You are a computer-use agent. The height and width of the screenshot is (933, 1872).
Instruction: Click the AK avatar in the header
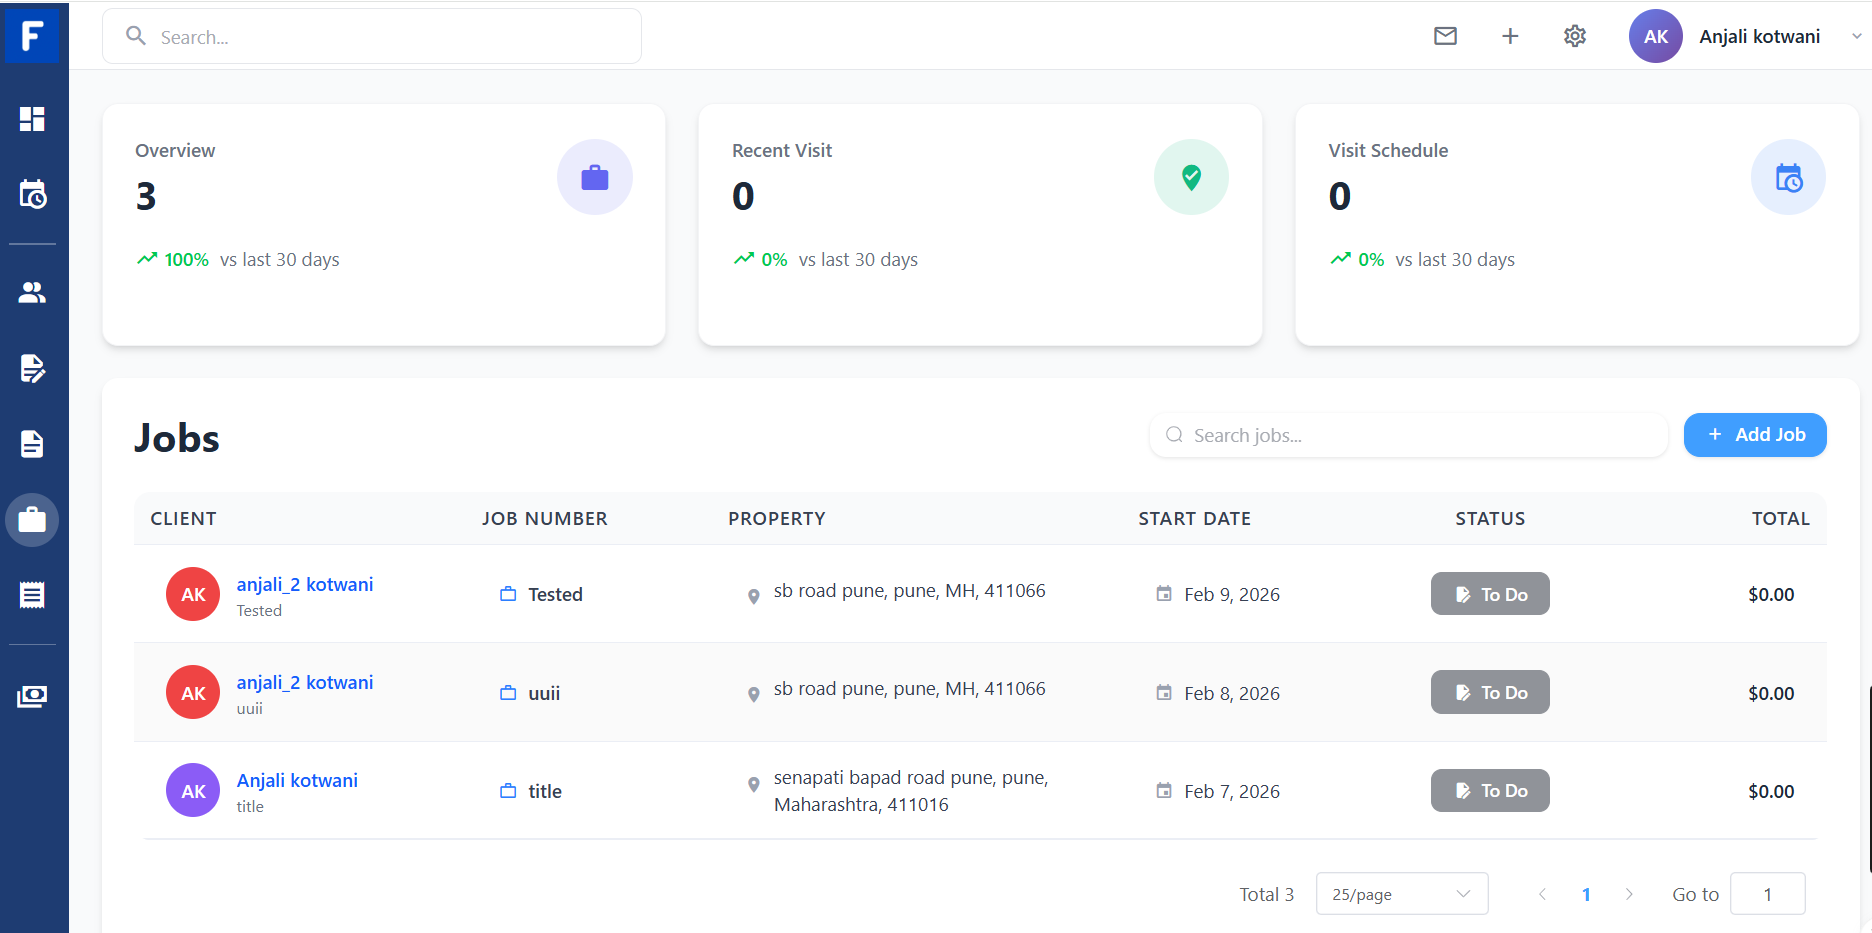click(x=1656, y=36)
